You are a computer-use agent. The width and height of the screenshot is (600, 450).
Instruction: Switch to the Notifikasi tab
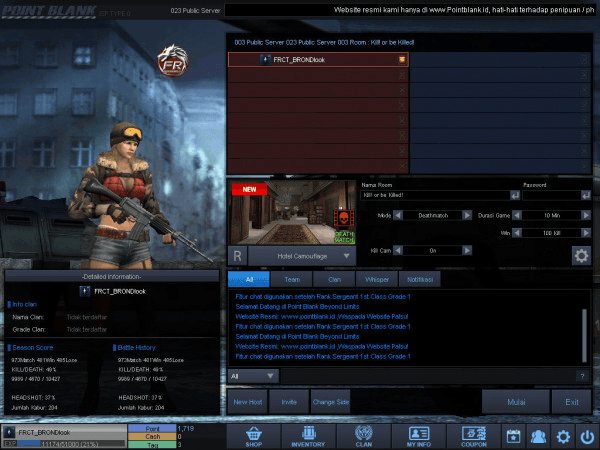pyautogui.click(x=419, y=279)
